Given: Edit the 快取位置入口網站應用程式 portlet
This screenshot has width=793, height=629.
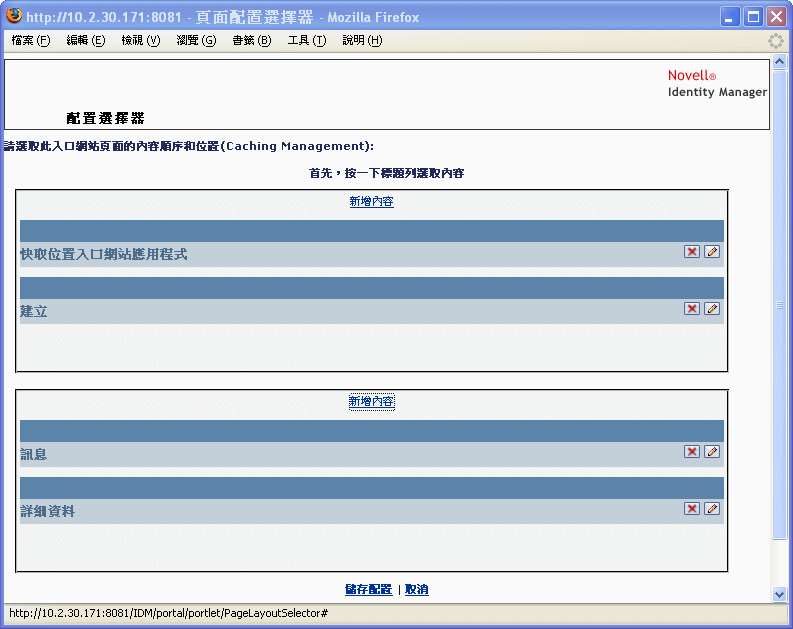Looking at the screenshot, I should coord(712,252).
